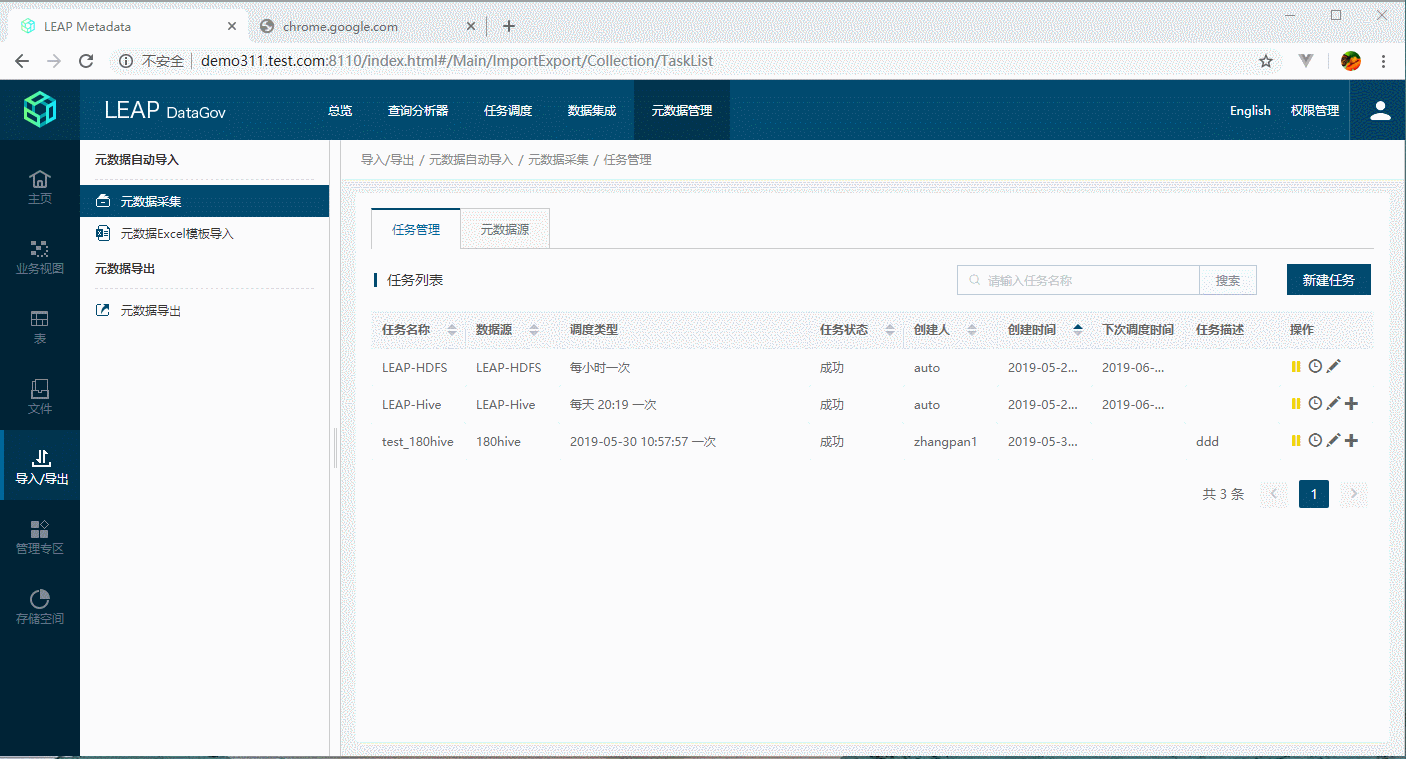The height and width of the screenshot is (759, 1406).
Task: Open 表 tables in left sidebar
Action: click(x=40, y=326)
